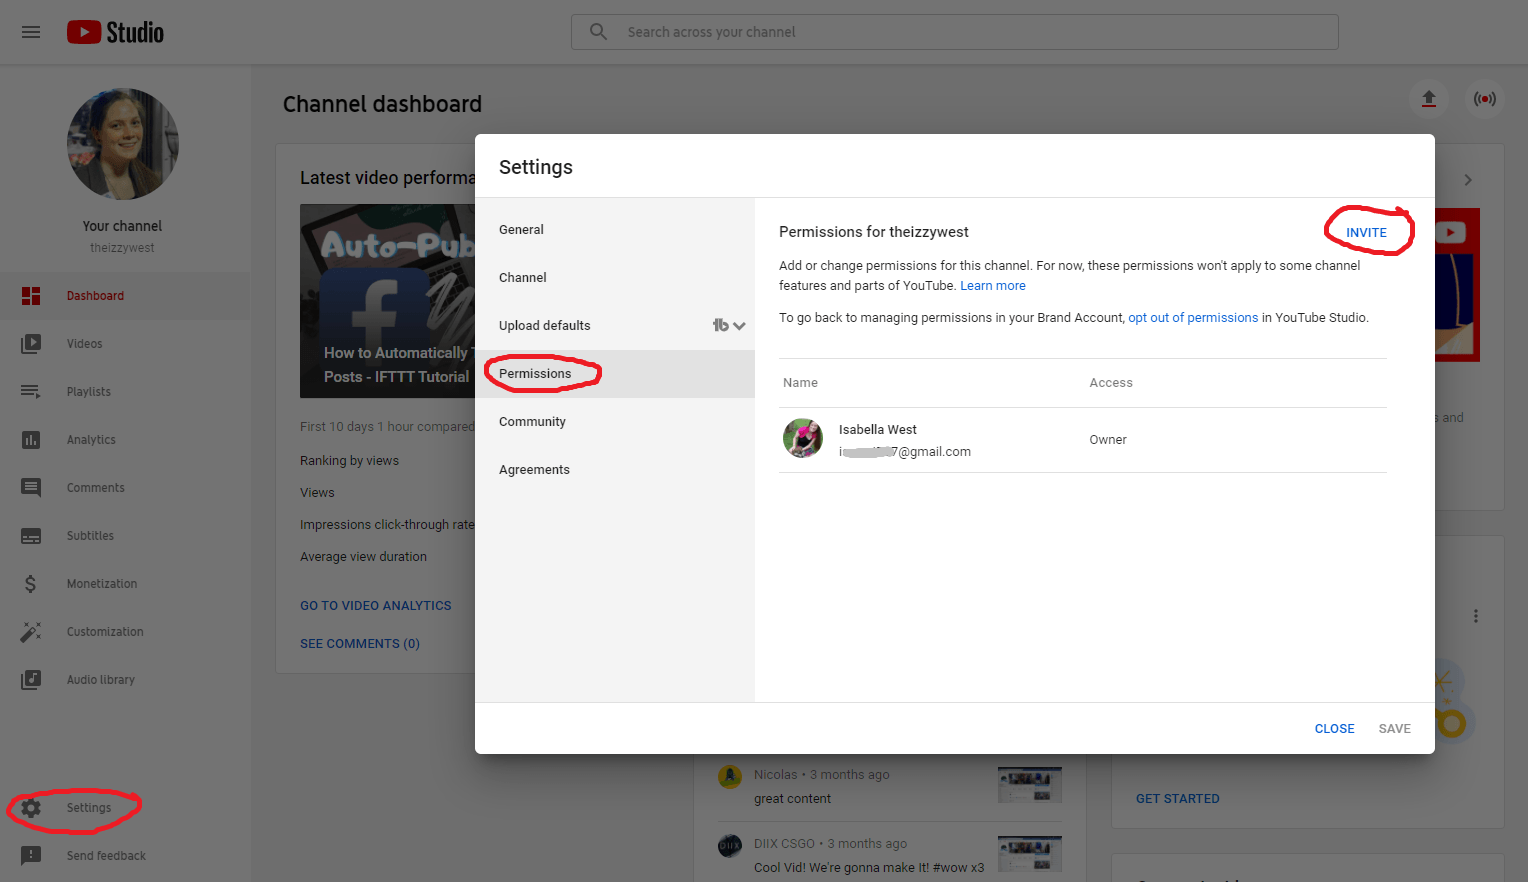
Task: Select the Customization wand icon
Action: point(31,631)
